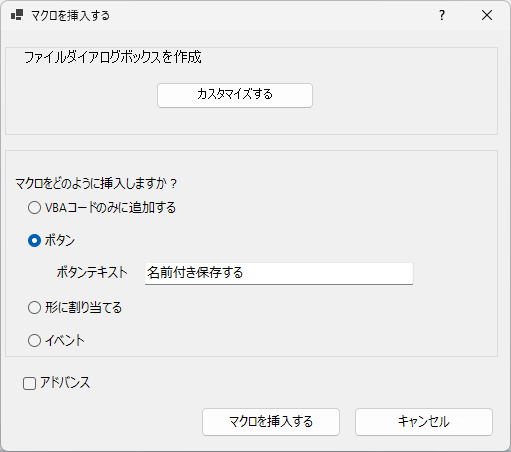
Task: Click the マクロをどのように挿入しますか question text
Action: point(96,184)
